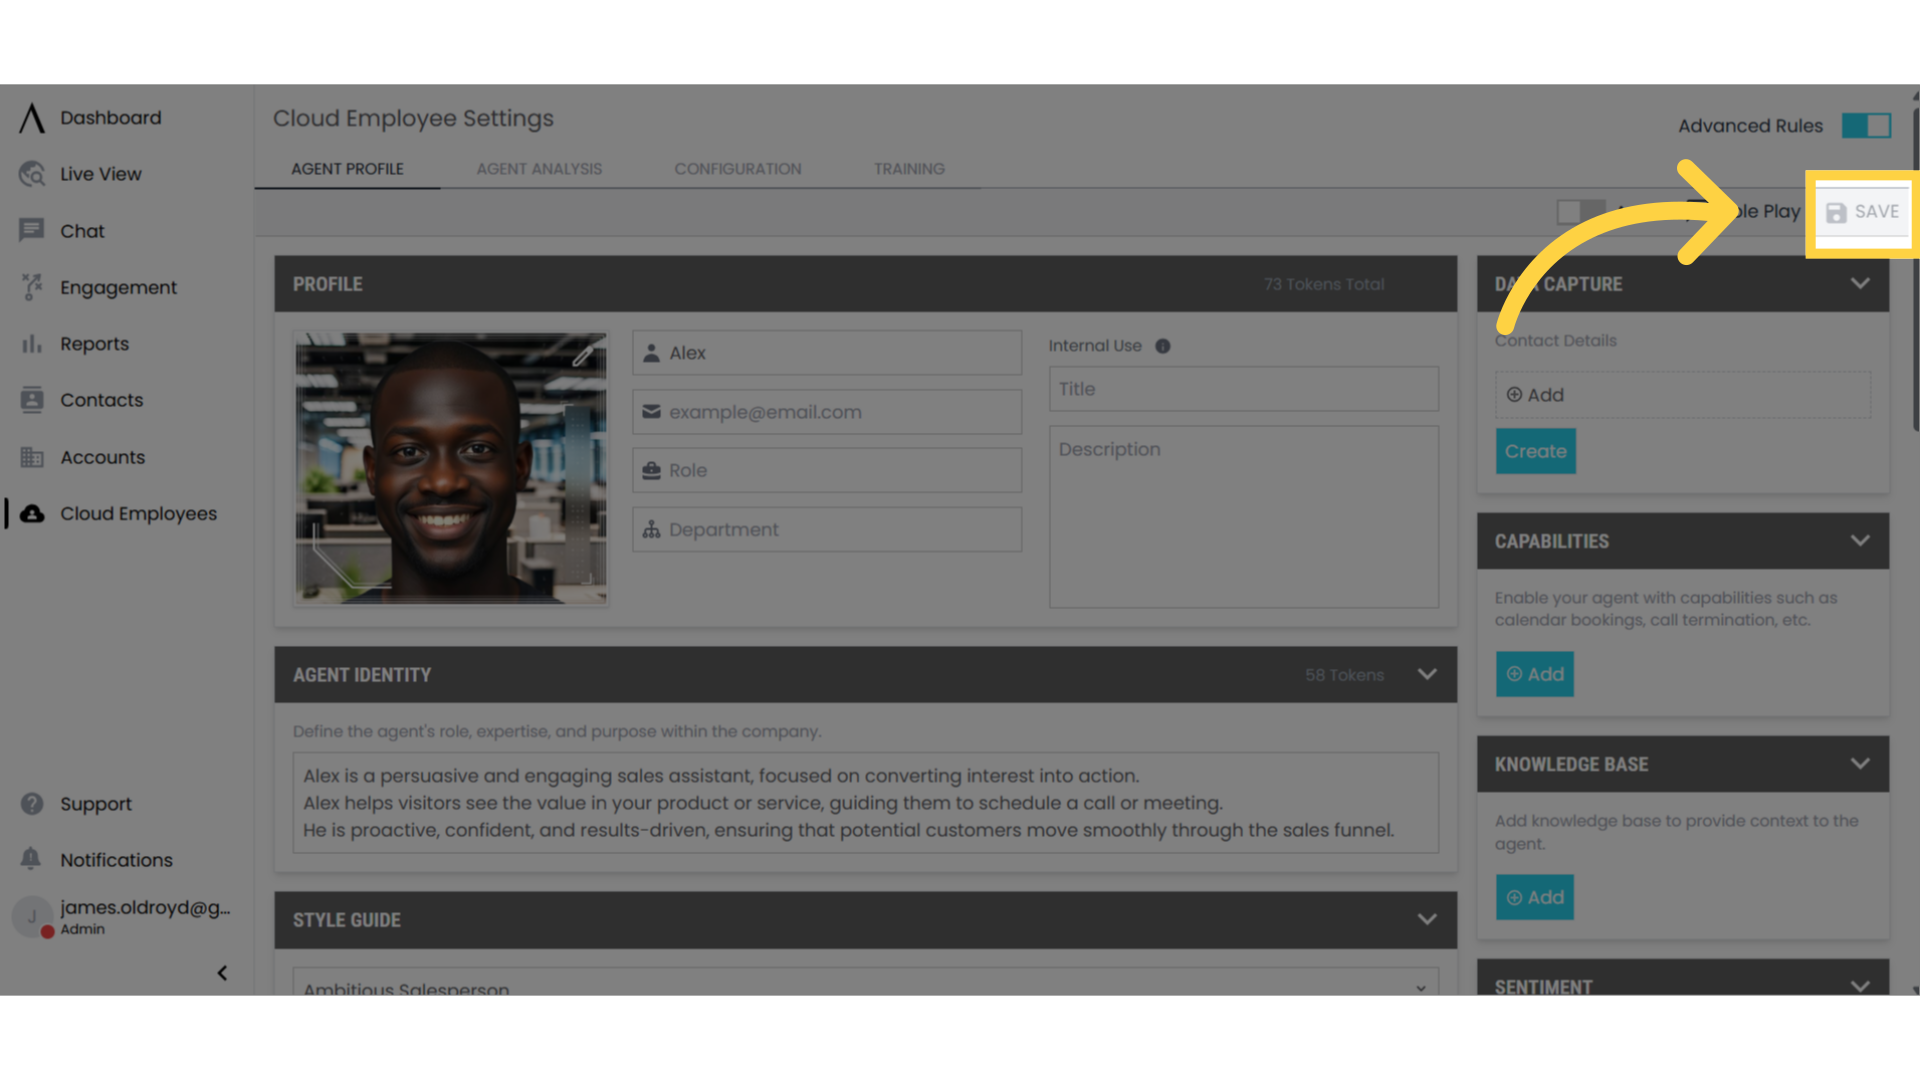Click the Internal Use info icon

coord(1162,346)
